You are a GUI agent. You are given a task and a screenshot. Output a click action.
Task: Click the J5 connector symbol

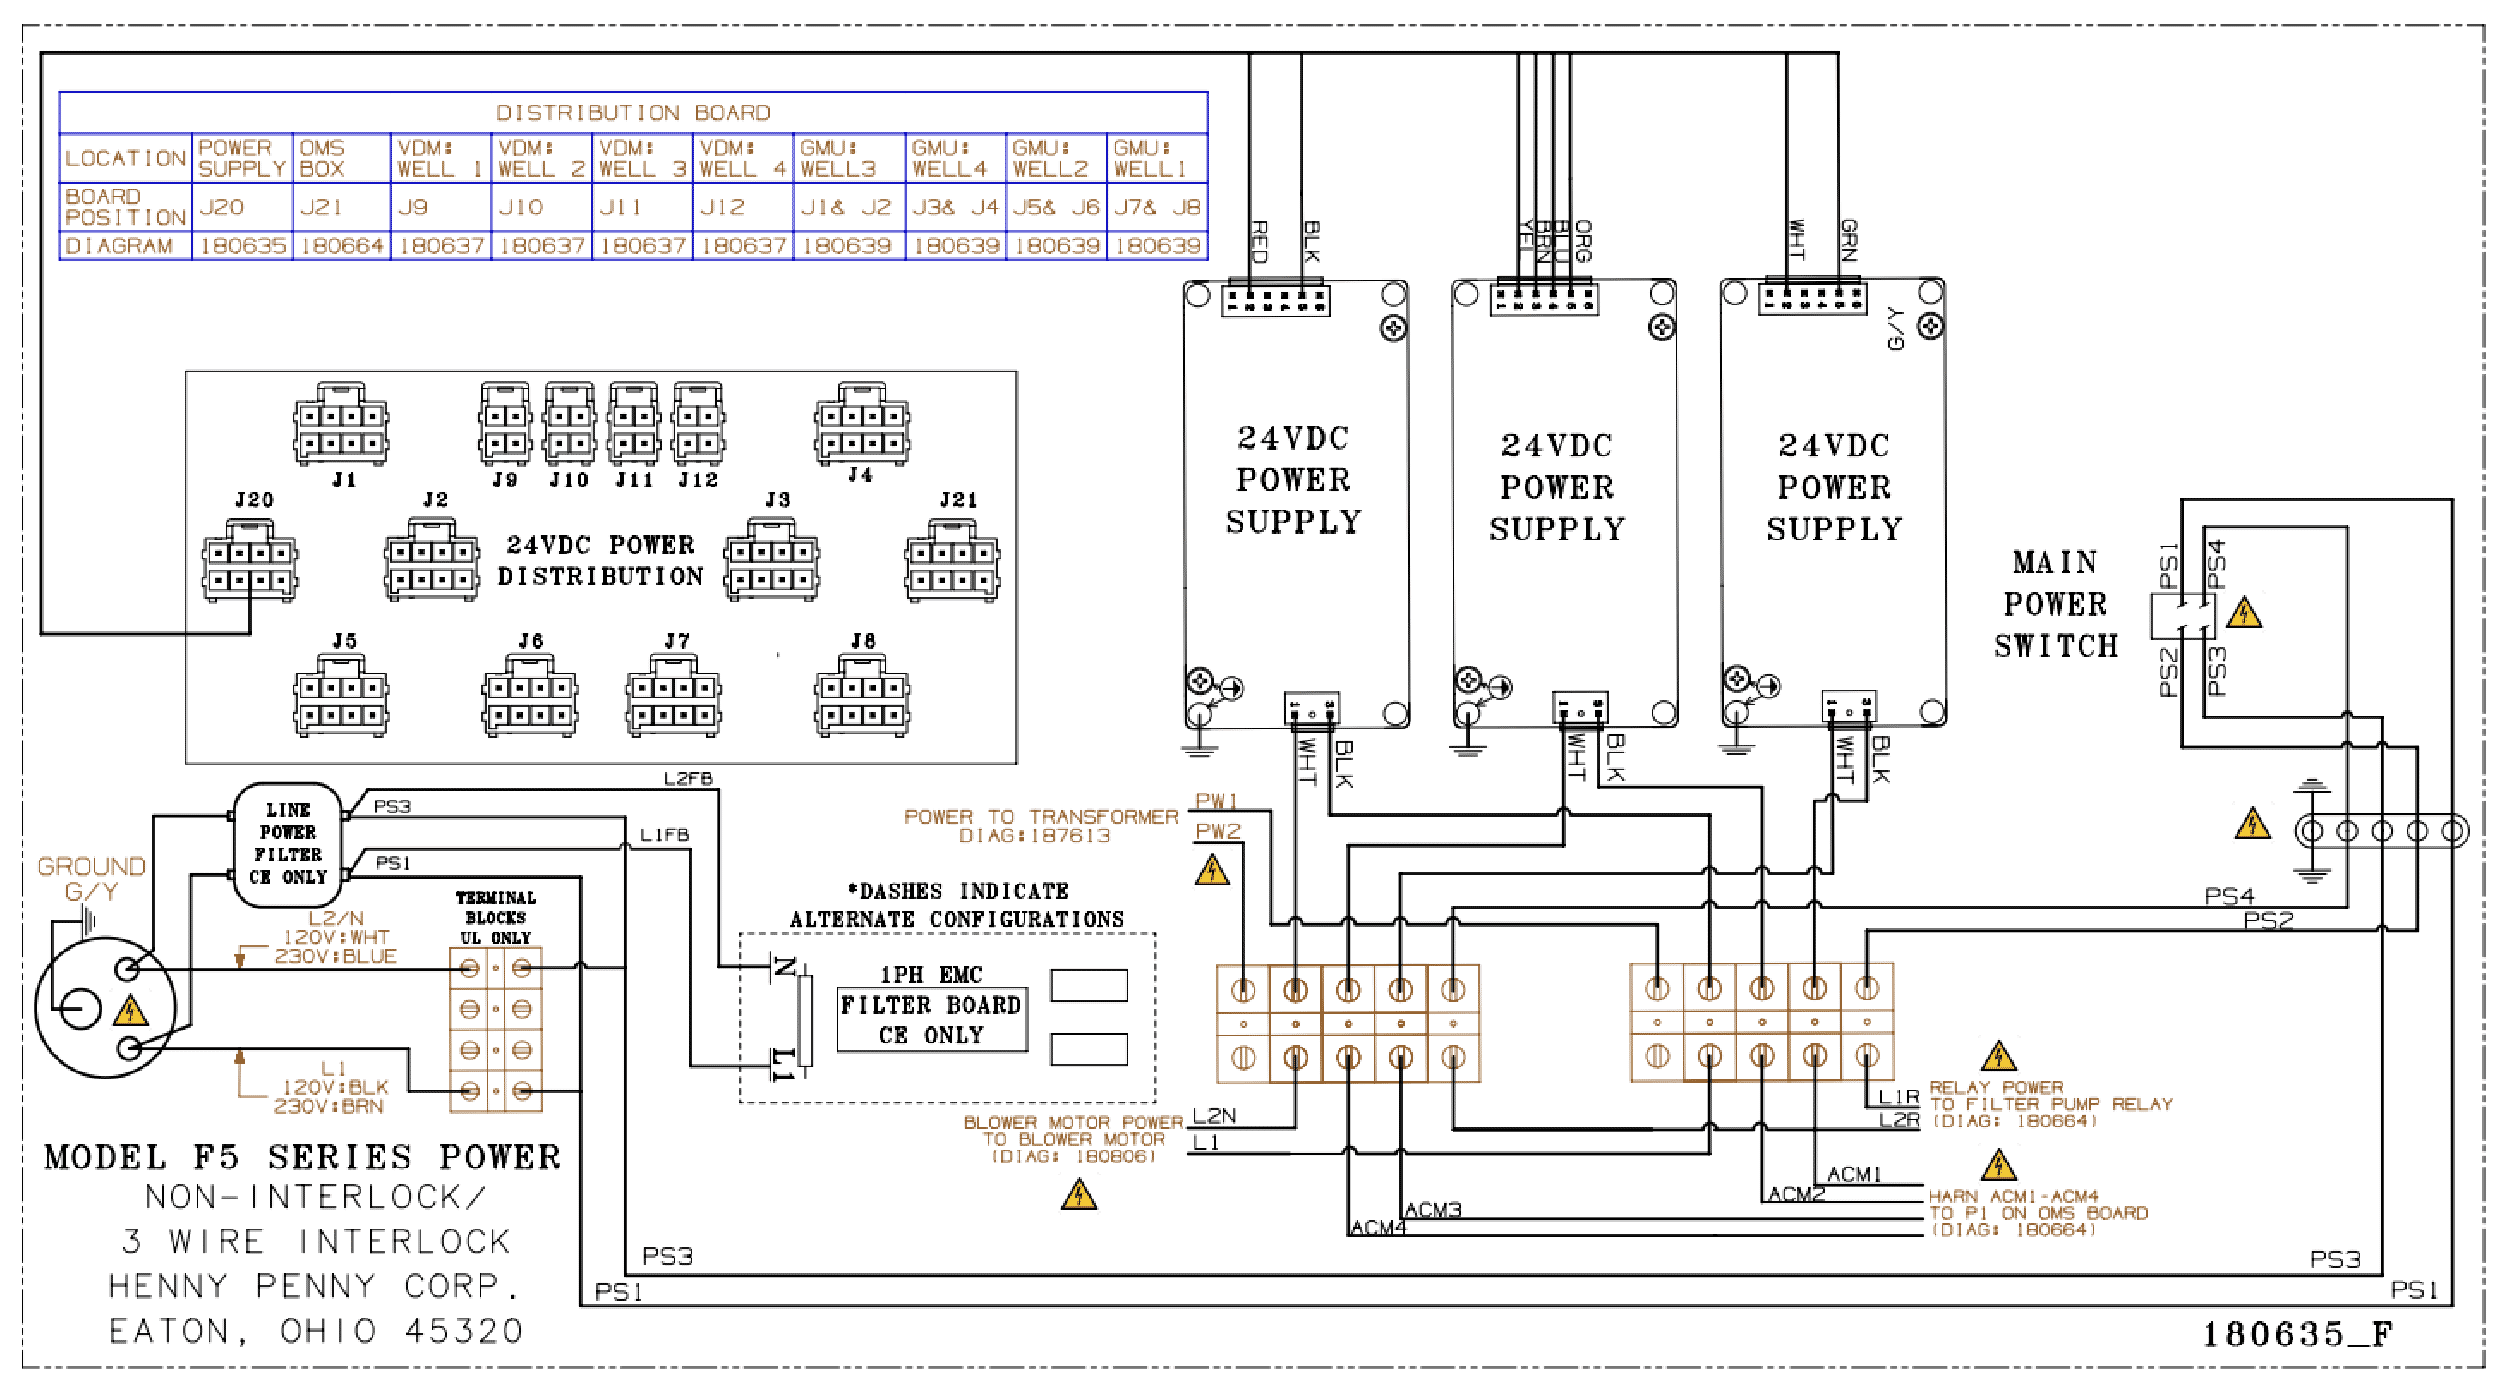[341, 695]
